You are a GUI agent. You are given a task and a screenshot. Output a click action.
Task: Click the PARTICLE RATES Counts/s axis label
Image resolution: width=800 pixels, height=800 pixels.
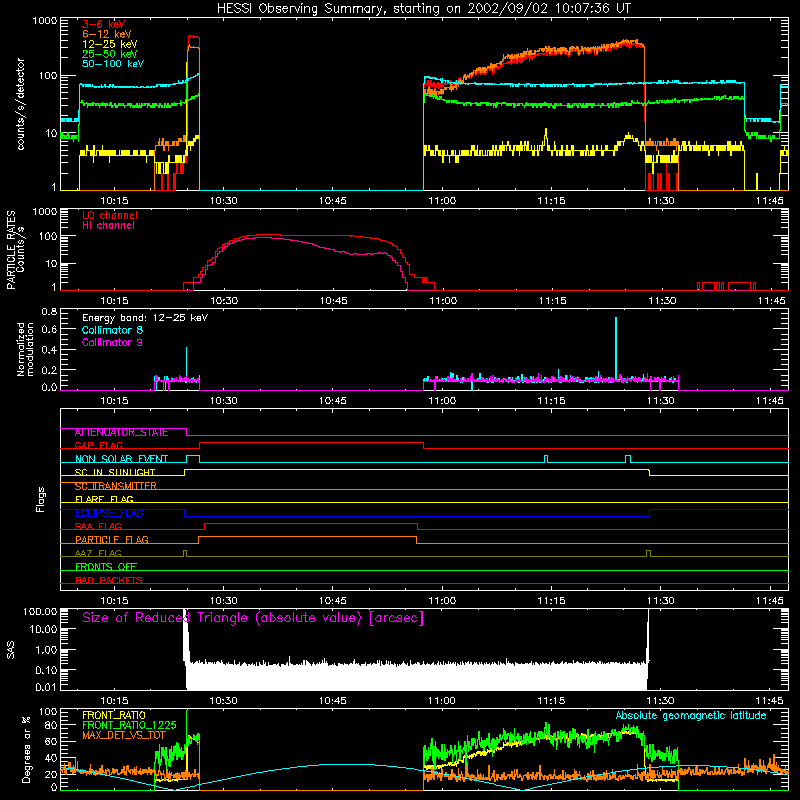click(16, 250)
